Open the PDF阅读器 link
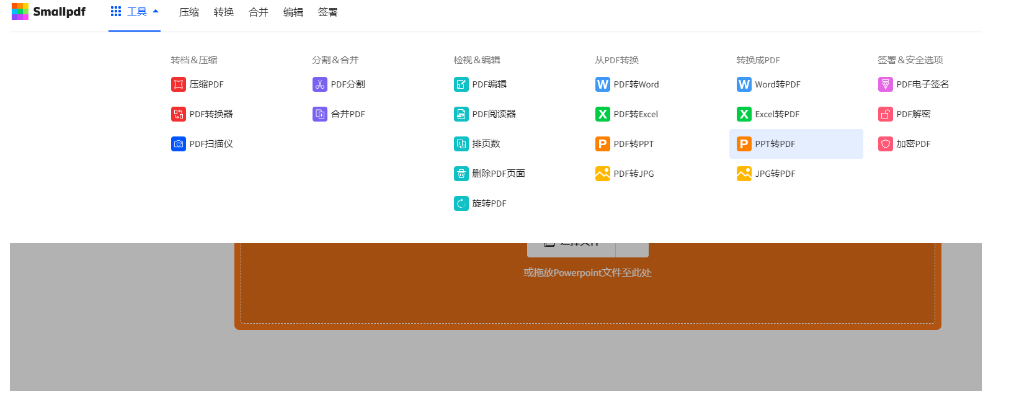 tap(494, 114)
